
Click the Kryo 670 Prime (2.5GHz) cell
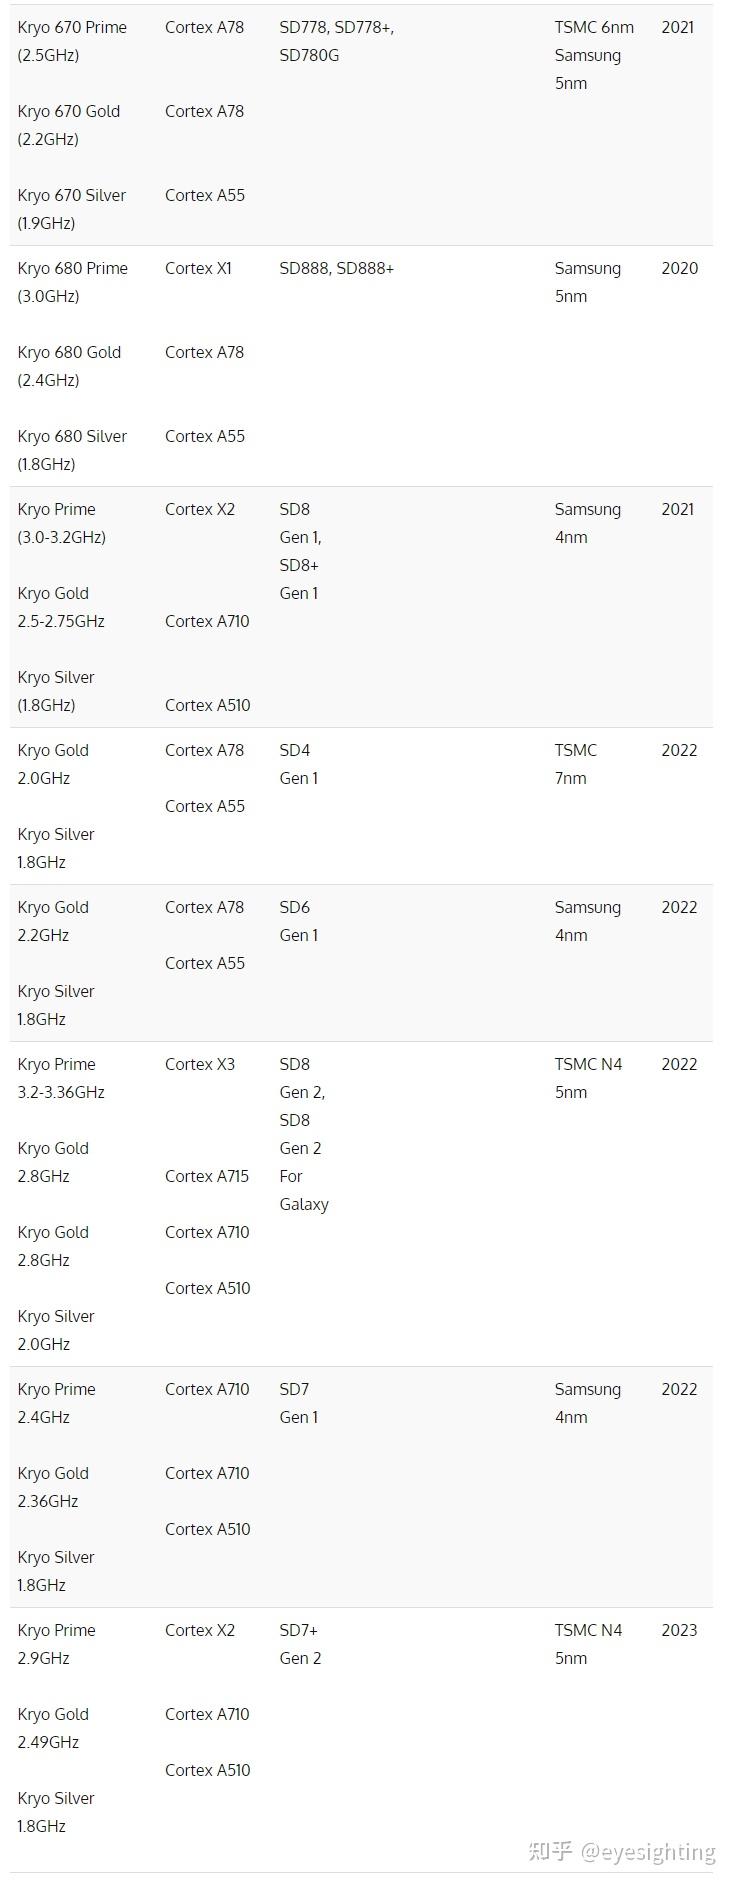tap(72, 41)
